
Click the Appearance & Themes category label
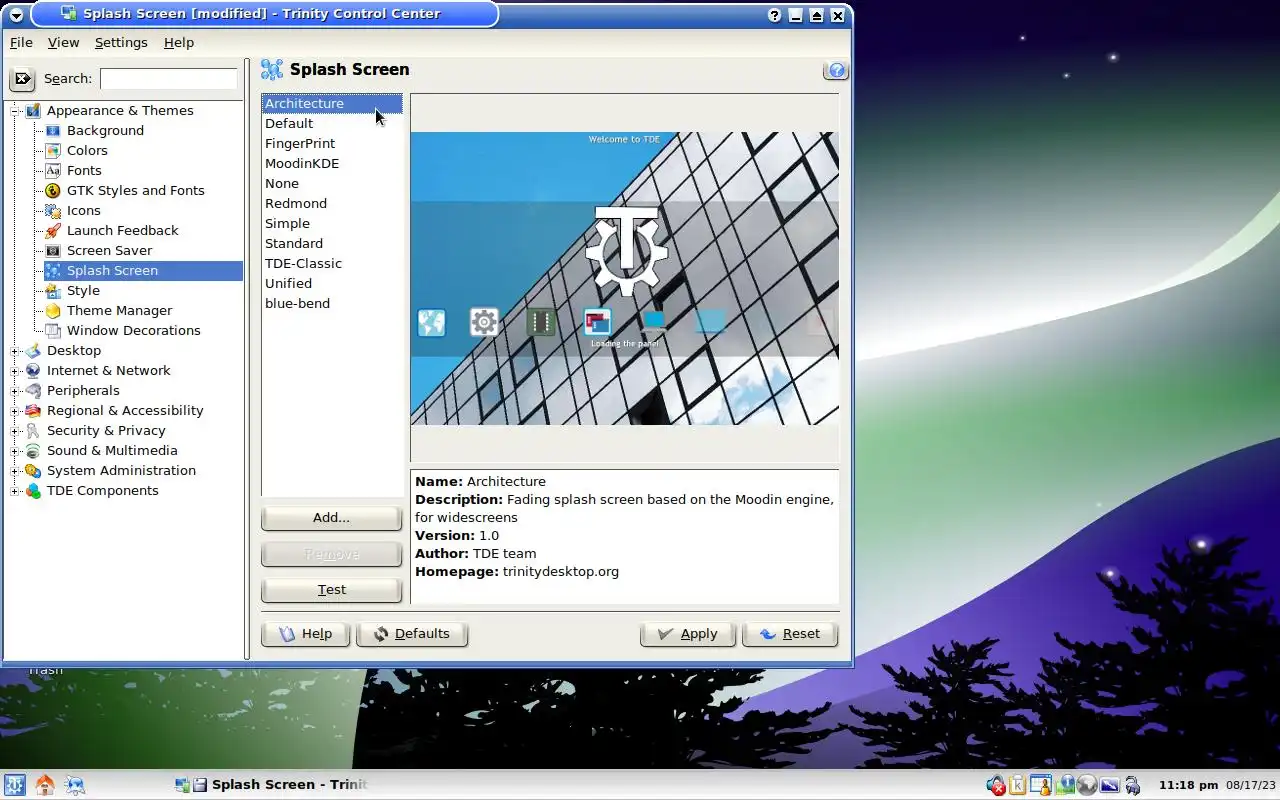point(120,111)
